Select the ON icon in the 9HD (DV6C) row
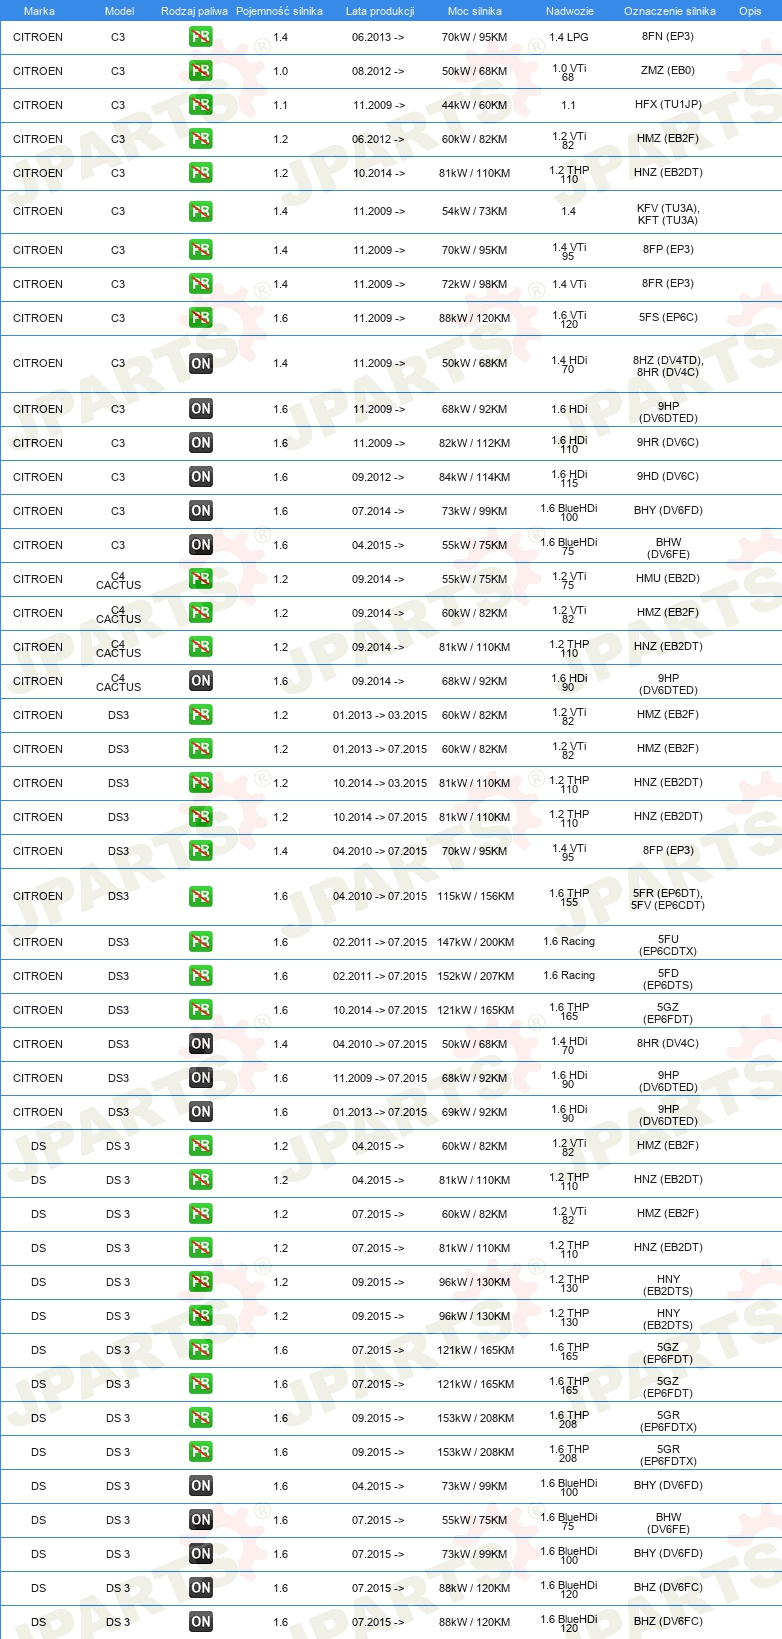782x1639 pixels. 201,477
